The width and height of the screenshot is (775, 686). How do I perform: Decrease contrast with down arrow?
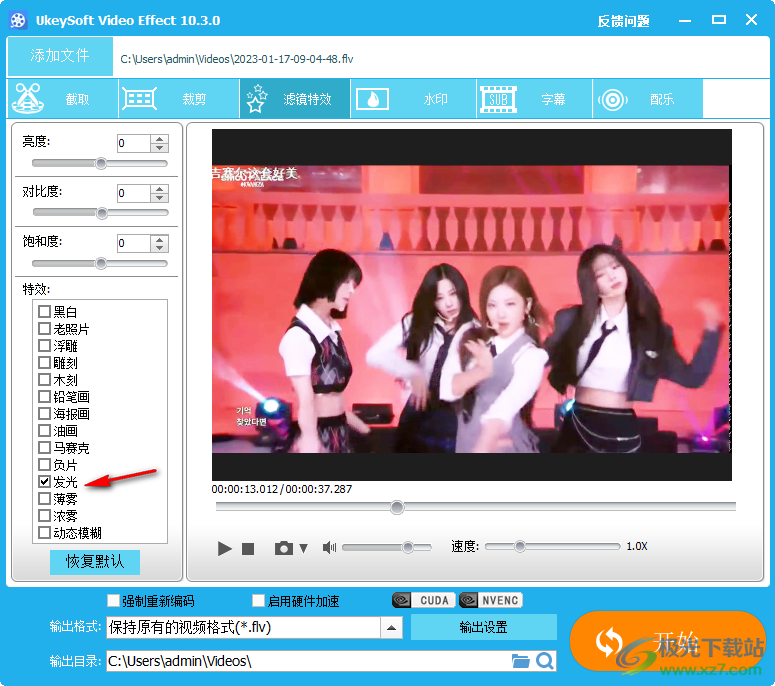pos(159,198)
